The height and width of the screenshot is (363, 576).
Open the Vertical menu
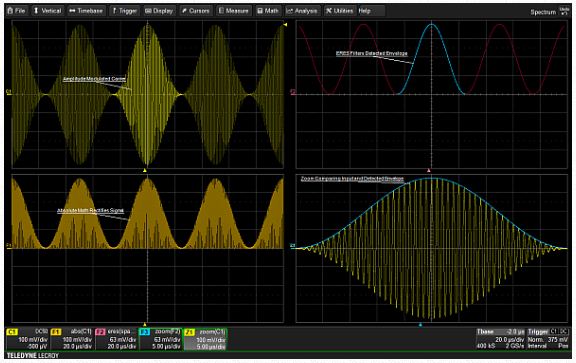48,11
